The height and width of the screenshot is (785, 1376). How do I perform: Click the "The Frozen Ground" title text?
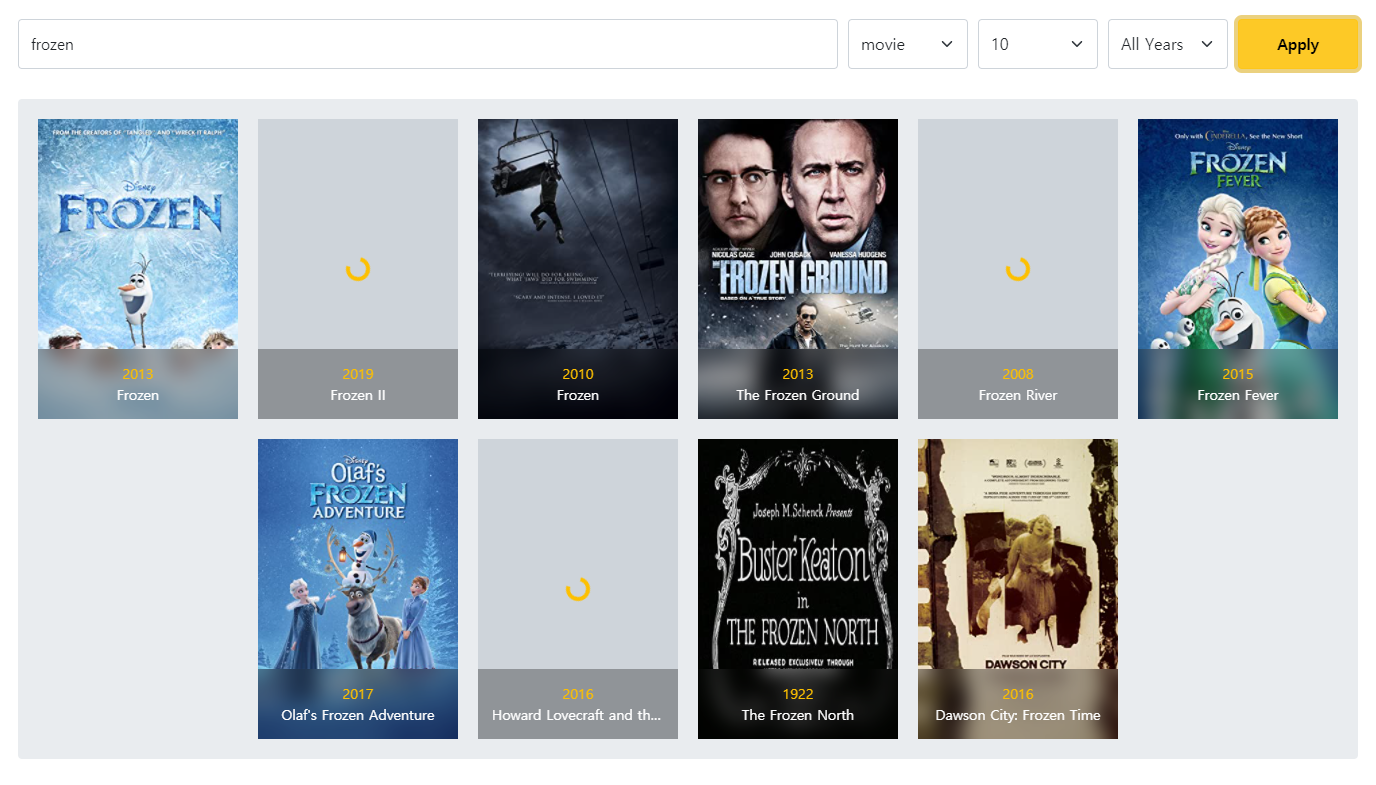[798, 395]
